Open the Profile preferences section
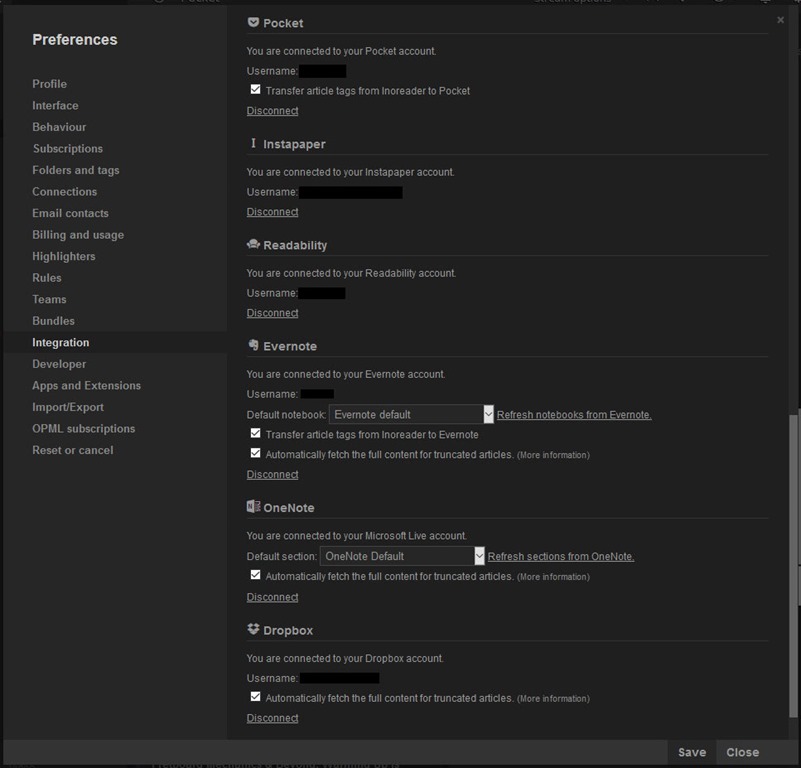 tap(50, 84)
